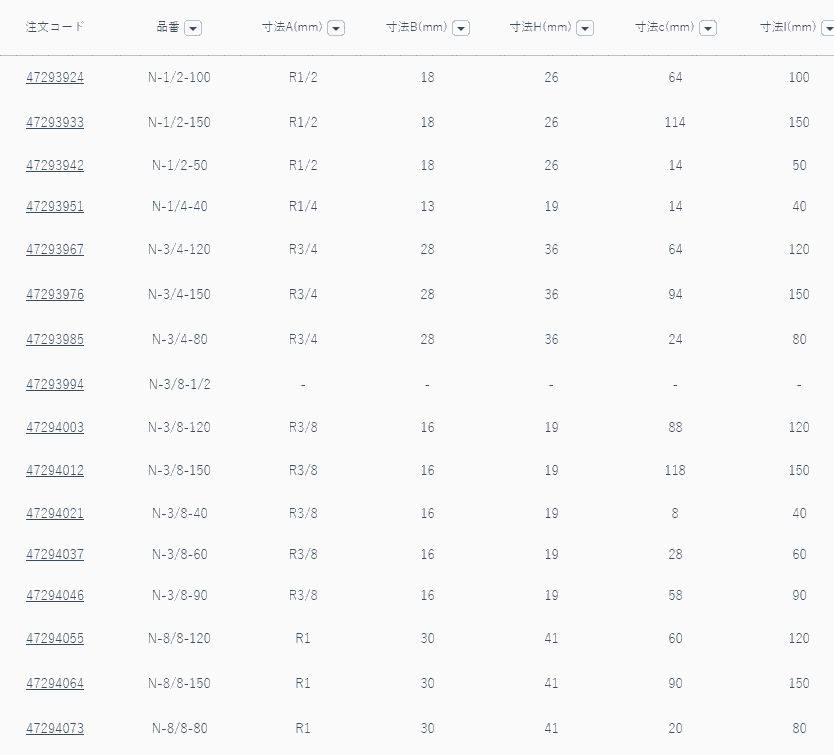Open the 47293951 order link
Viewport: 834px width, 755px height.
[55, 207]
